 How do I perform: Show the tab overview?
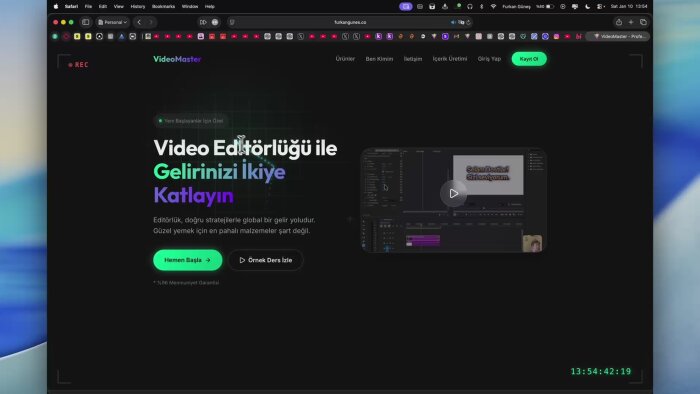pos(643,22)
